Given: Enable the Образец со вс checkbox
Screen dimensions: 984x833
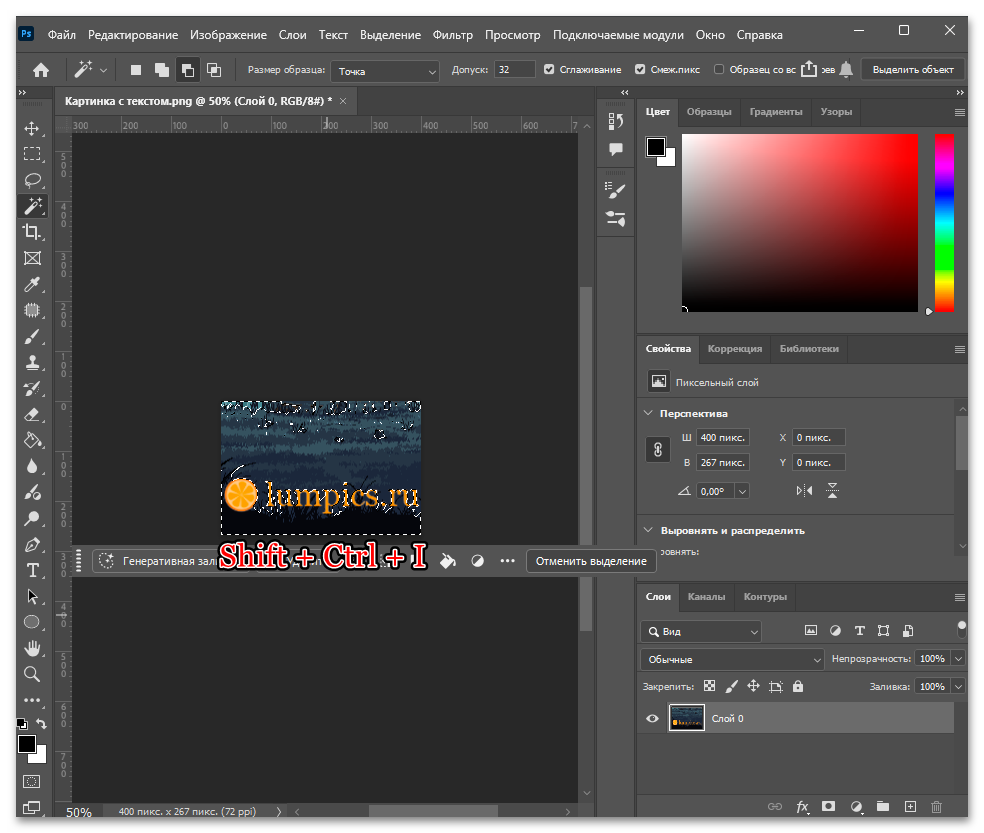Looking at the screenshot, I should coord(719,70).
